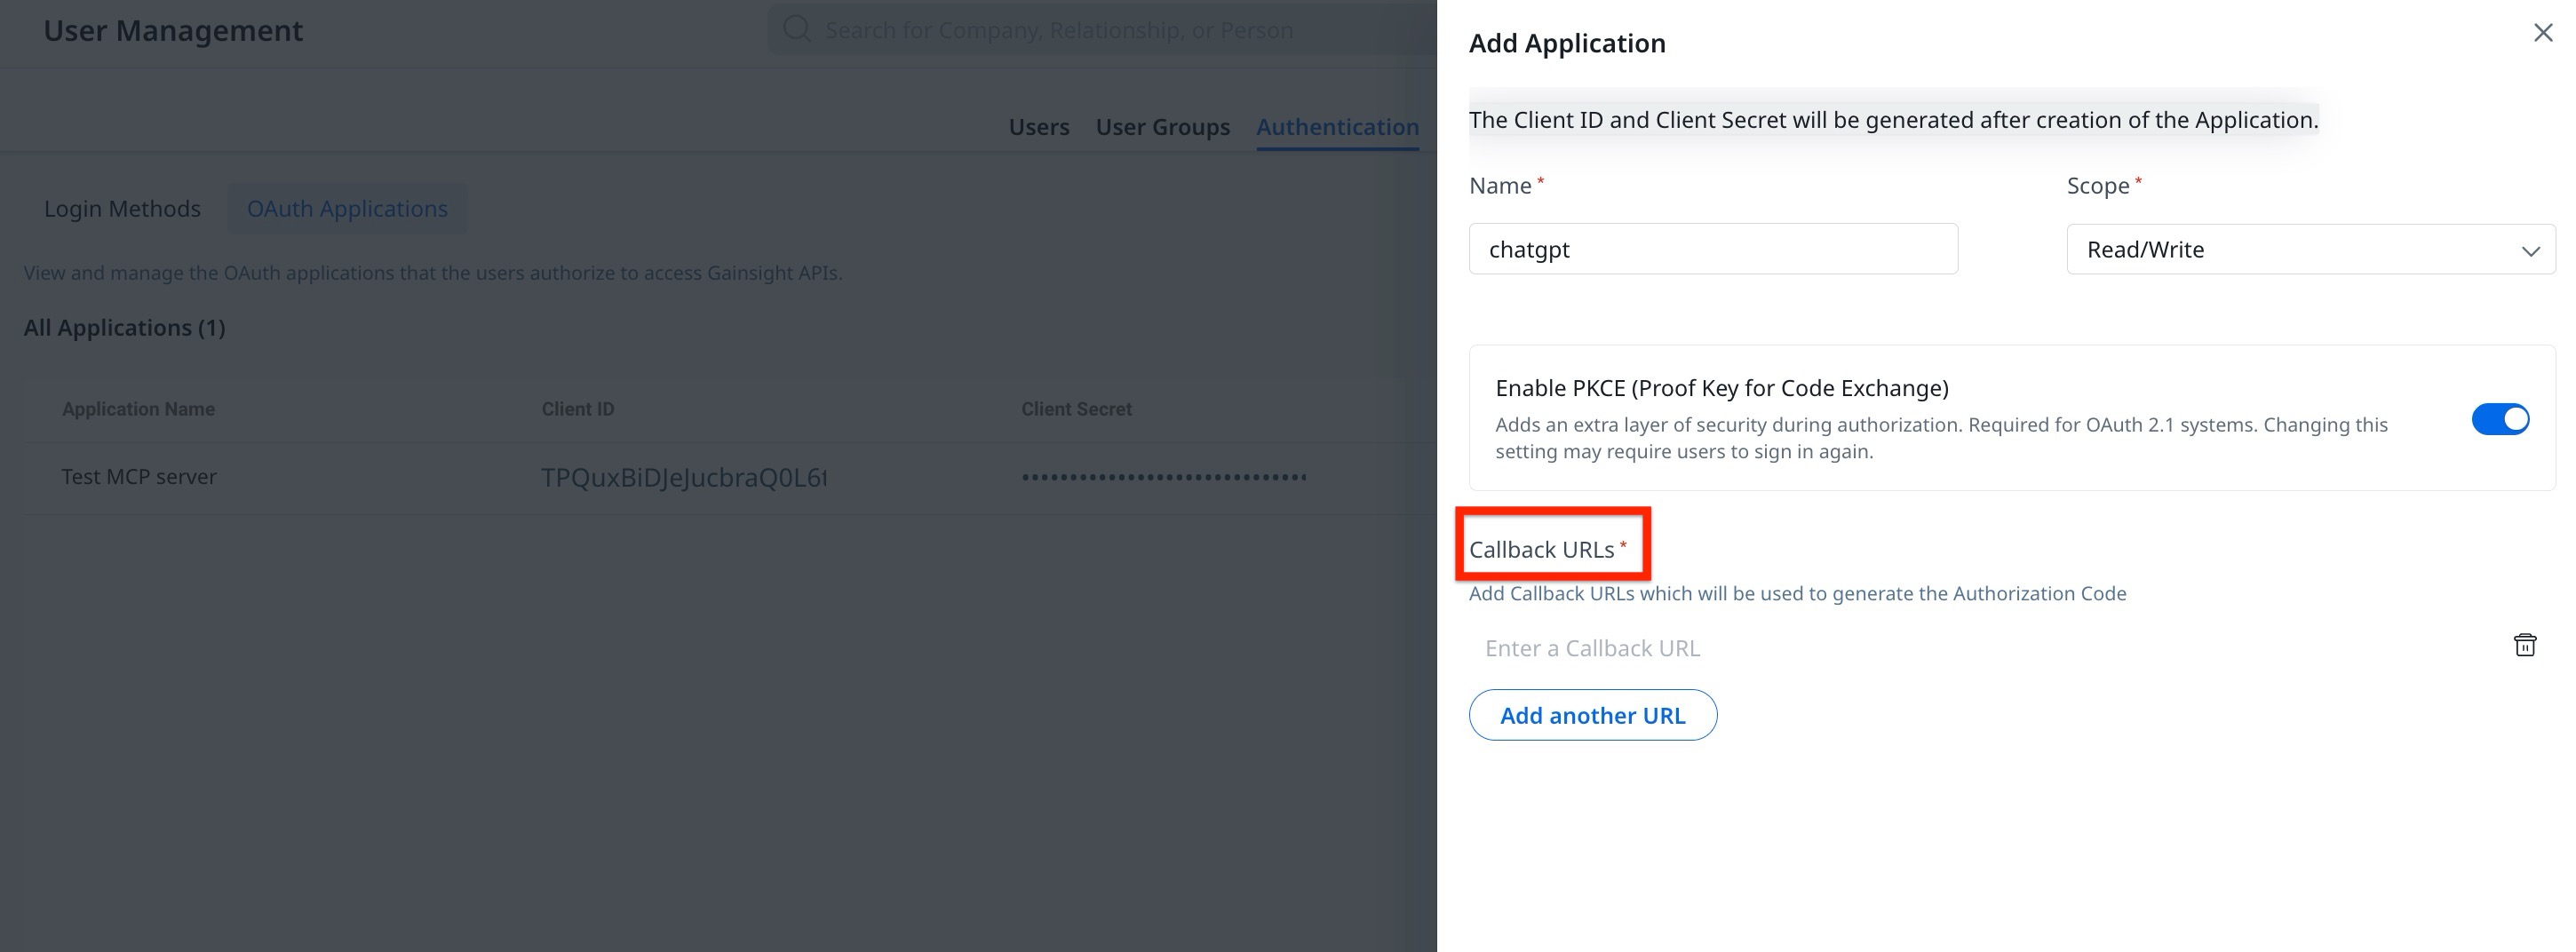
Task: Click the Add another URL button
Action: [x=1592, y=716]
